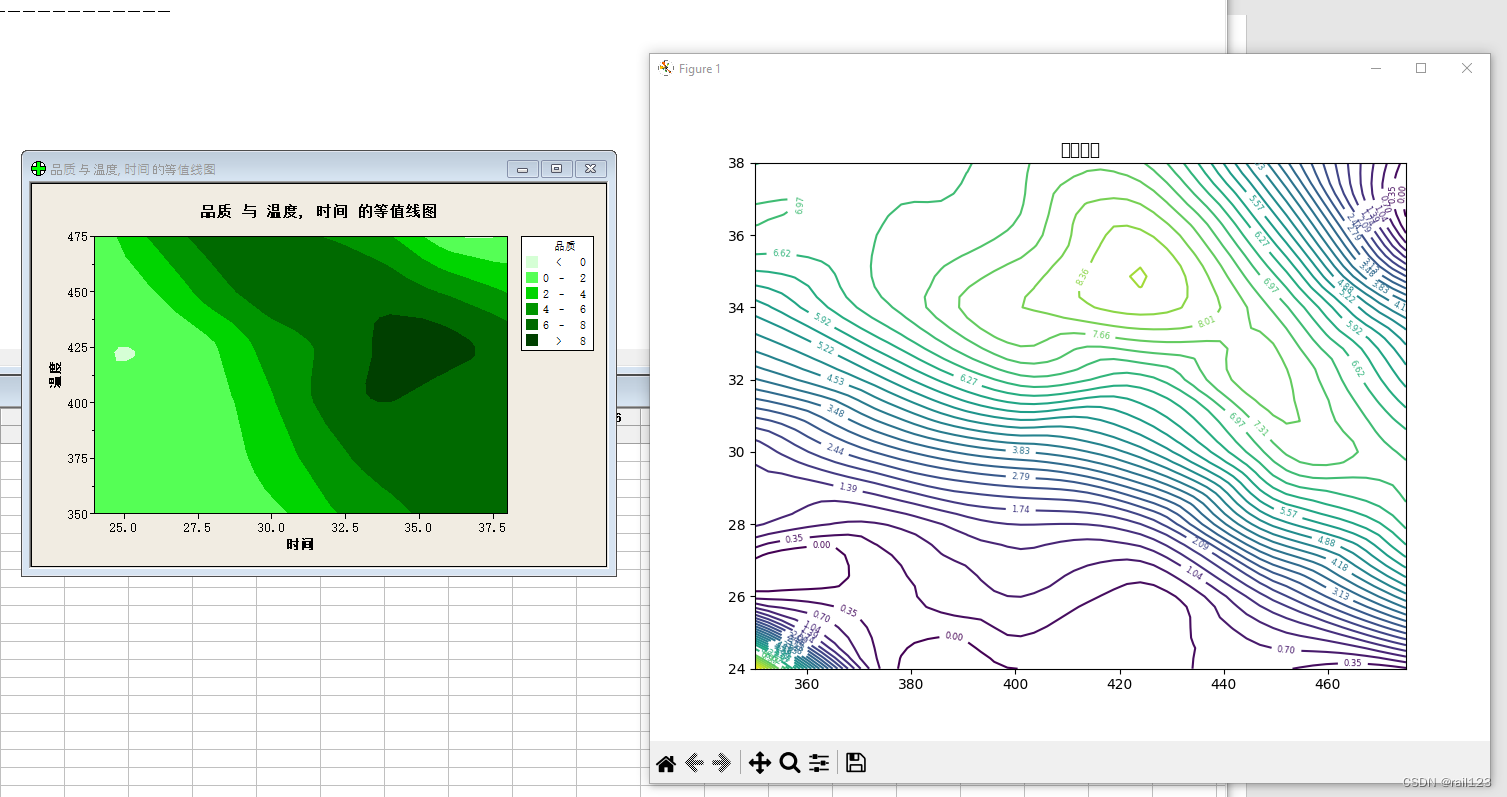Click the small diamond contour at peak

(x=1138, y=278)
